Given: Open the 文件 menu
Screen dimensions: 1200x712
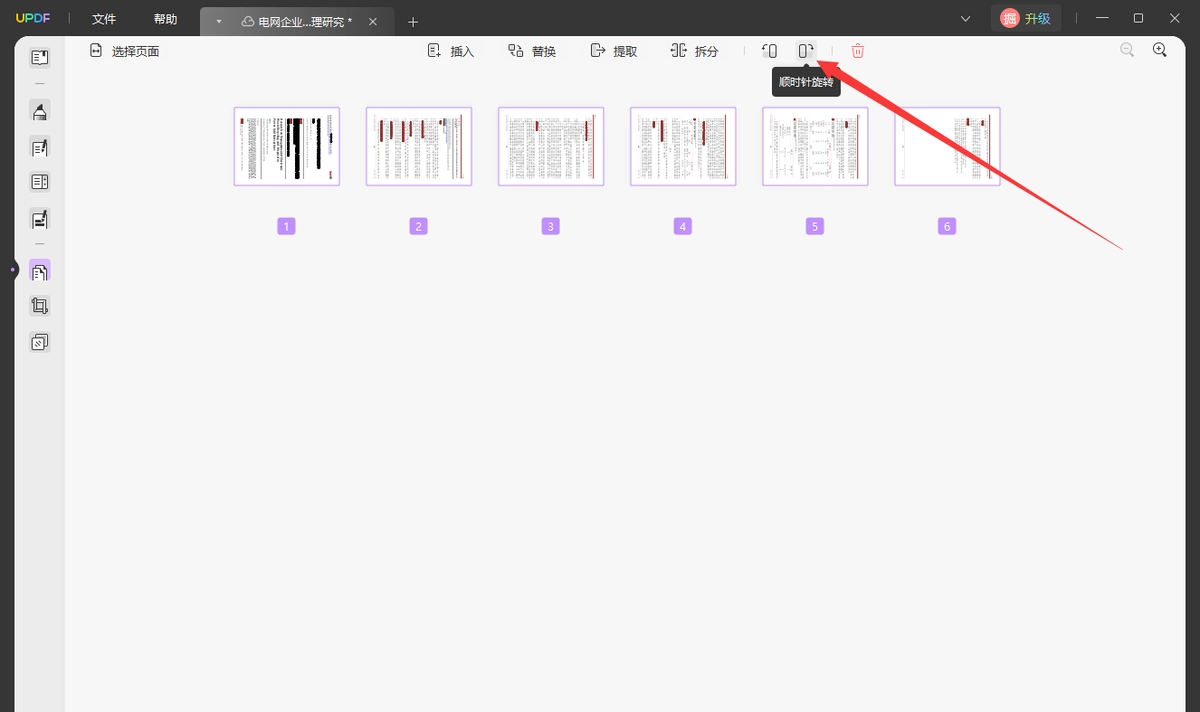Looking at the screenshot, I should 104,19.
